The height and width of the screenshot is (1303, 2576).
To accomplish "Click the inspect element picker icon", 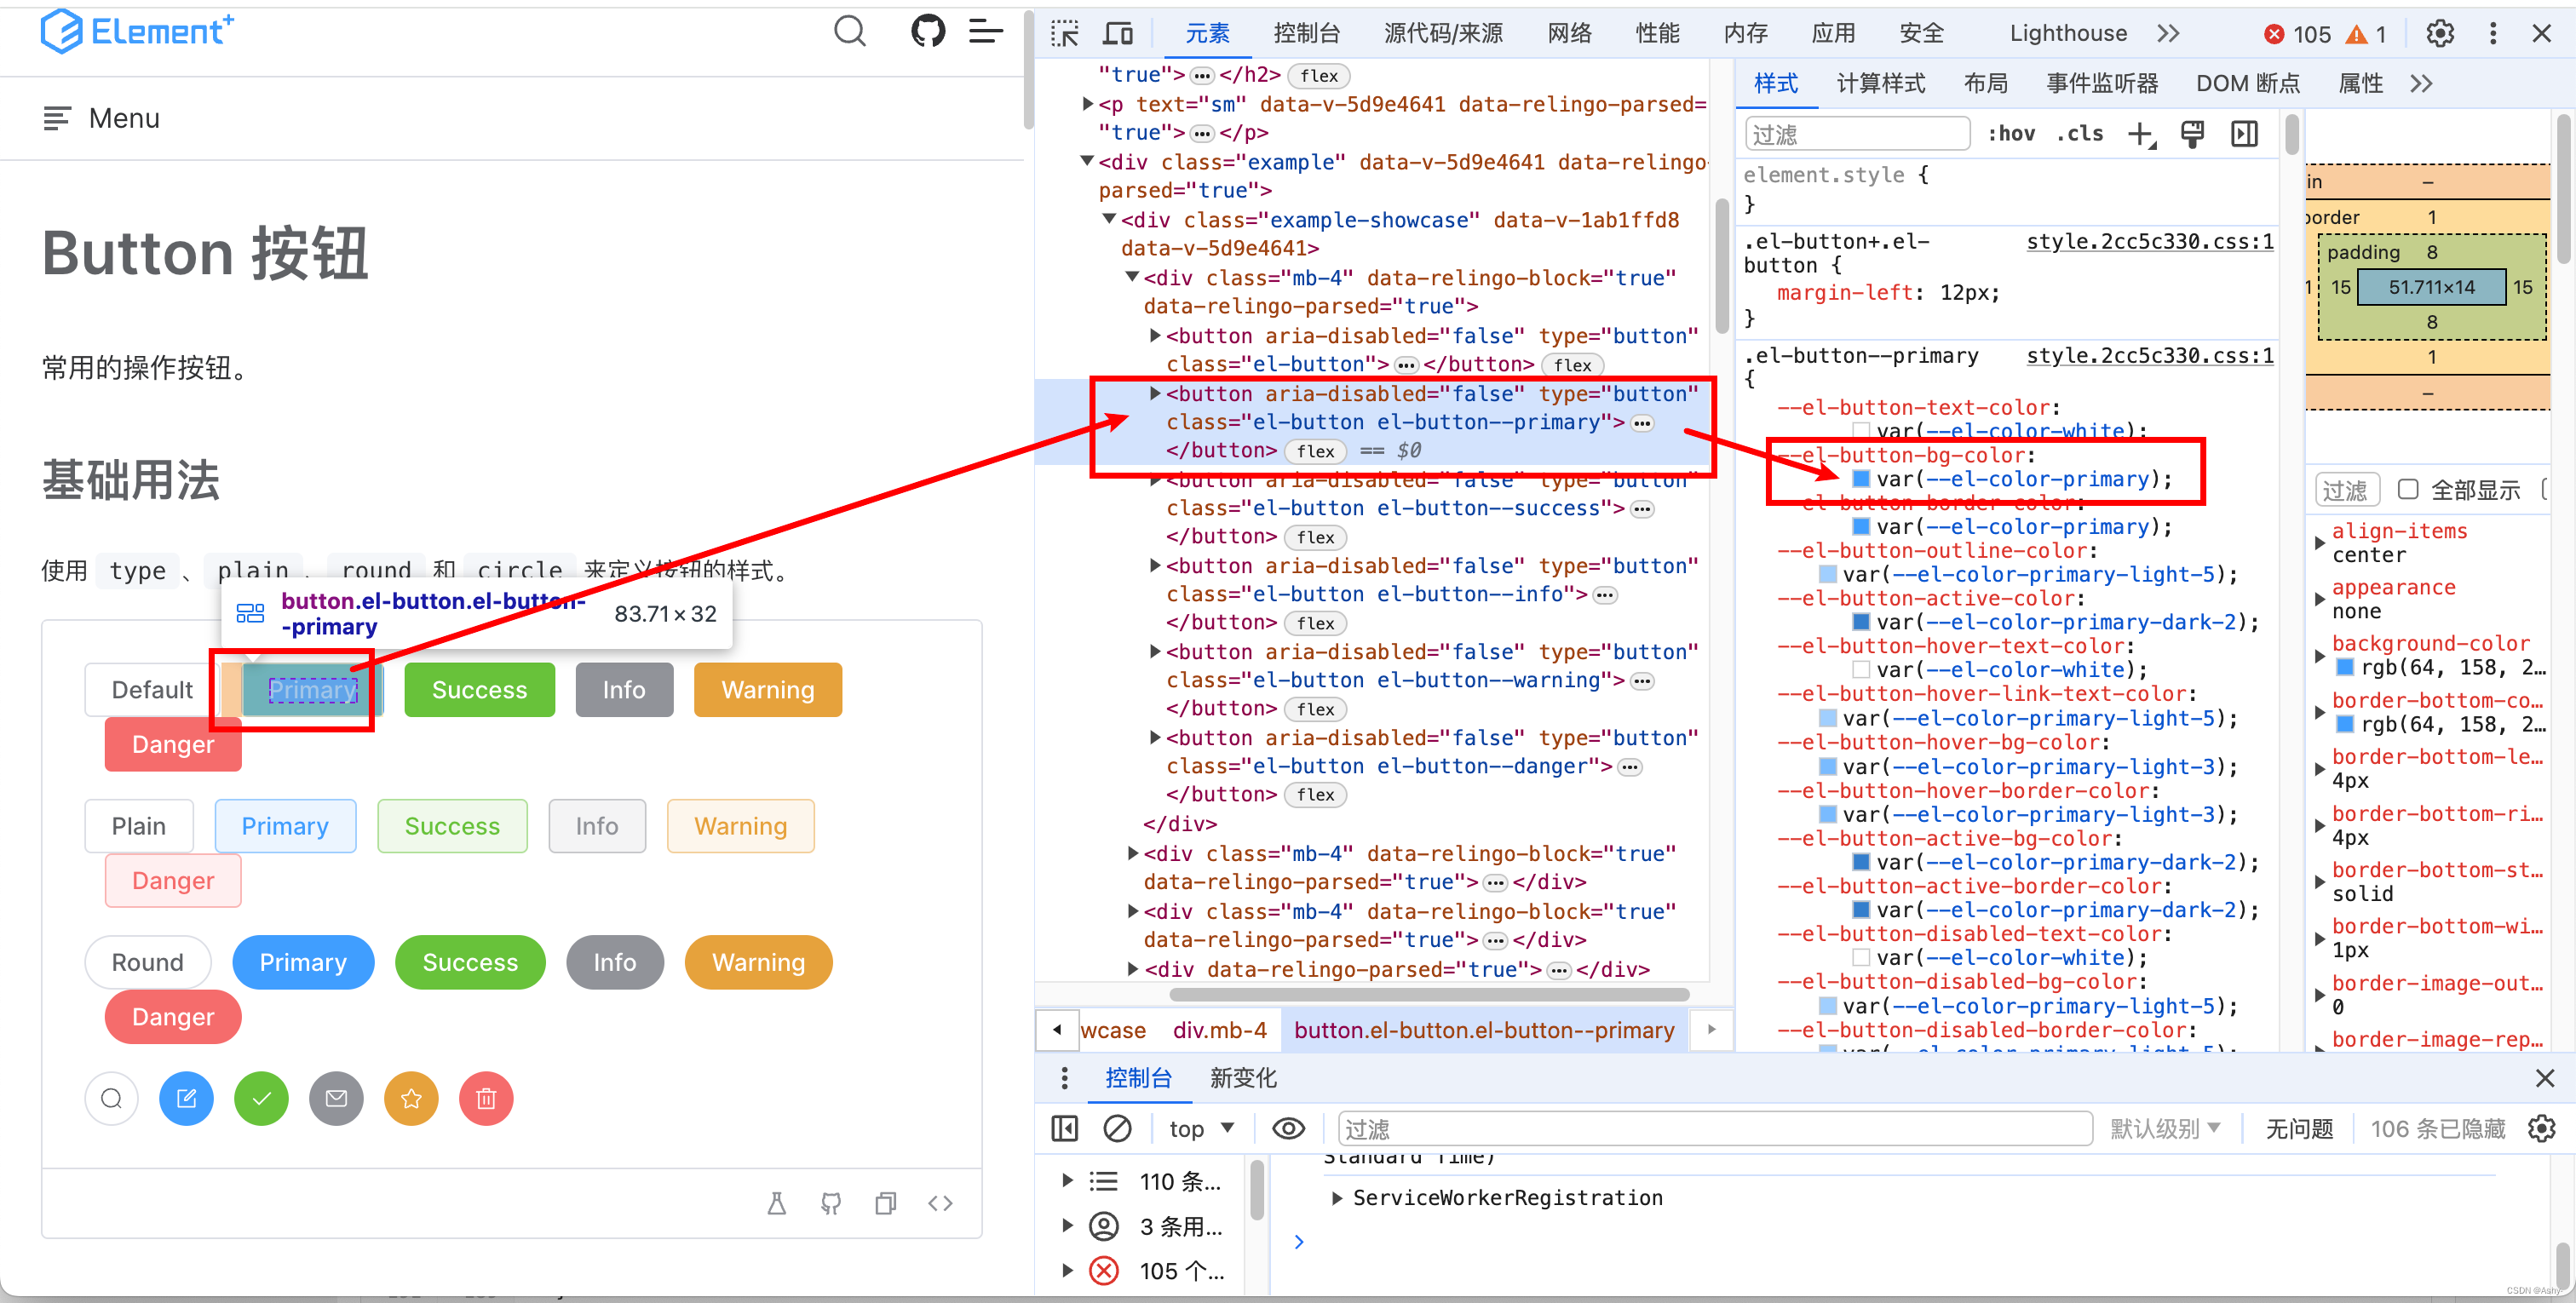I will click(x=1064, y=34).
